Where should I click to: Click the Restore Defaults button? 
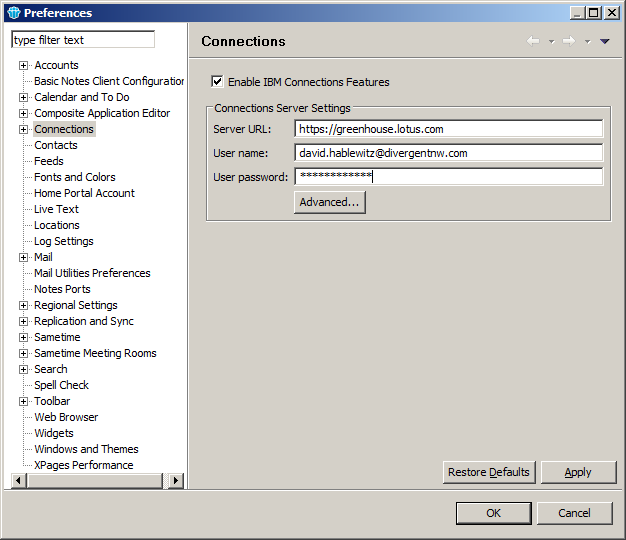489,472
